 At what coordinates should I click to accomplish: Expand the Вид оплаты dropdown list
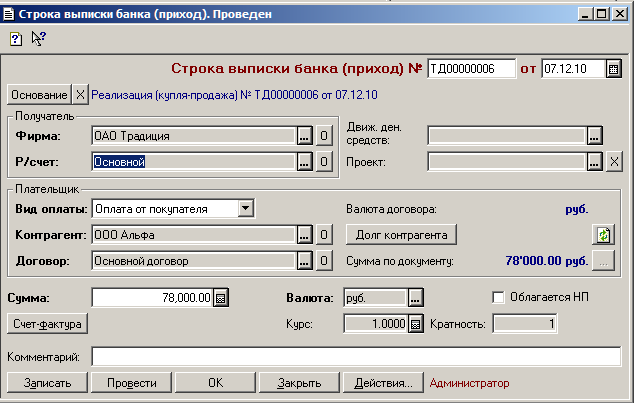(245, 209)
